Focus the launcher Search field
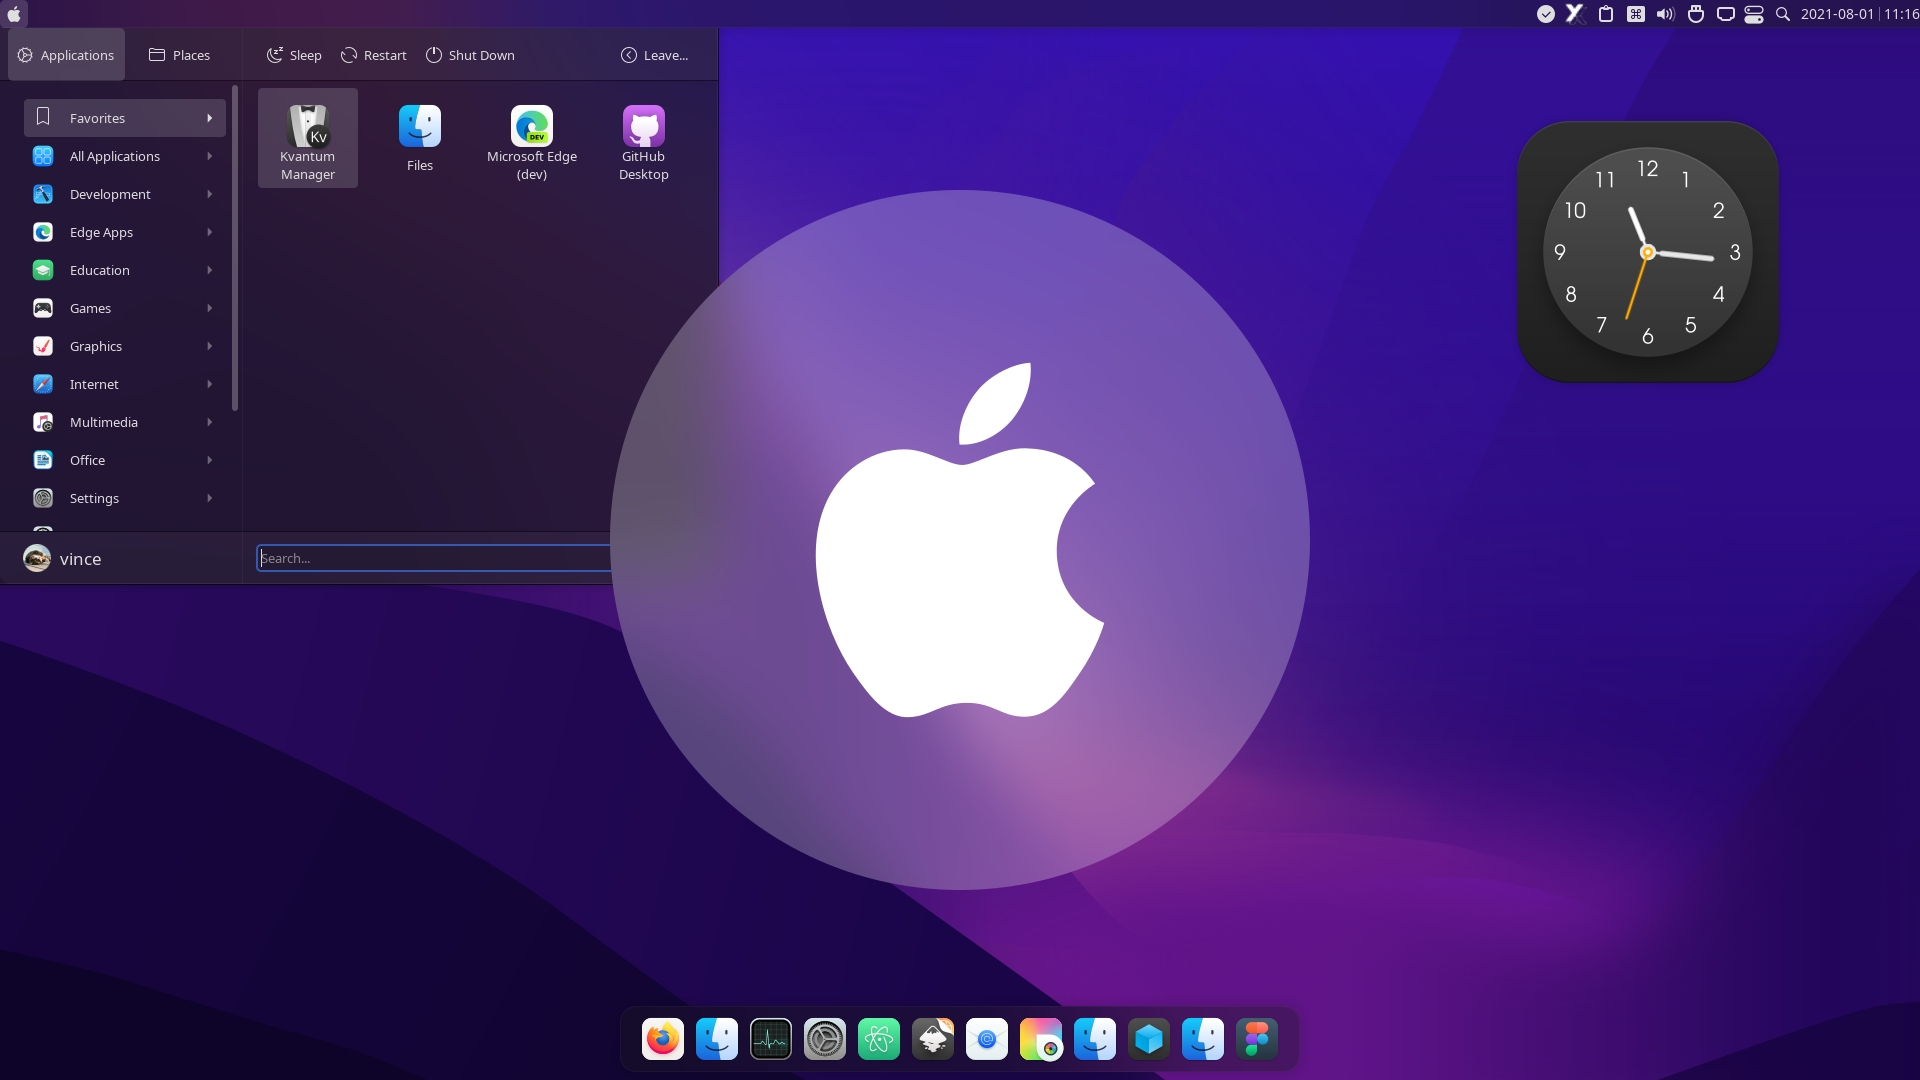Image resolution: width=1920 pixels, height=1080 pixels. (432, 558)
